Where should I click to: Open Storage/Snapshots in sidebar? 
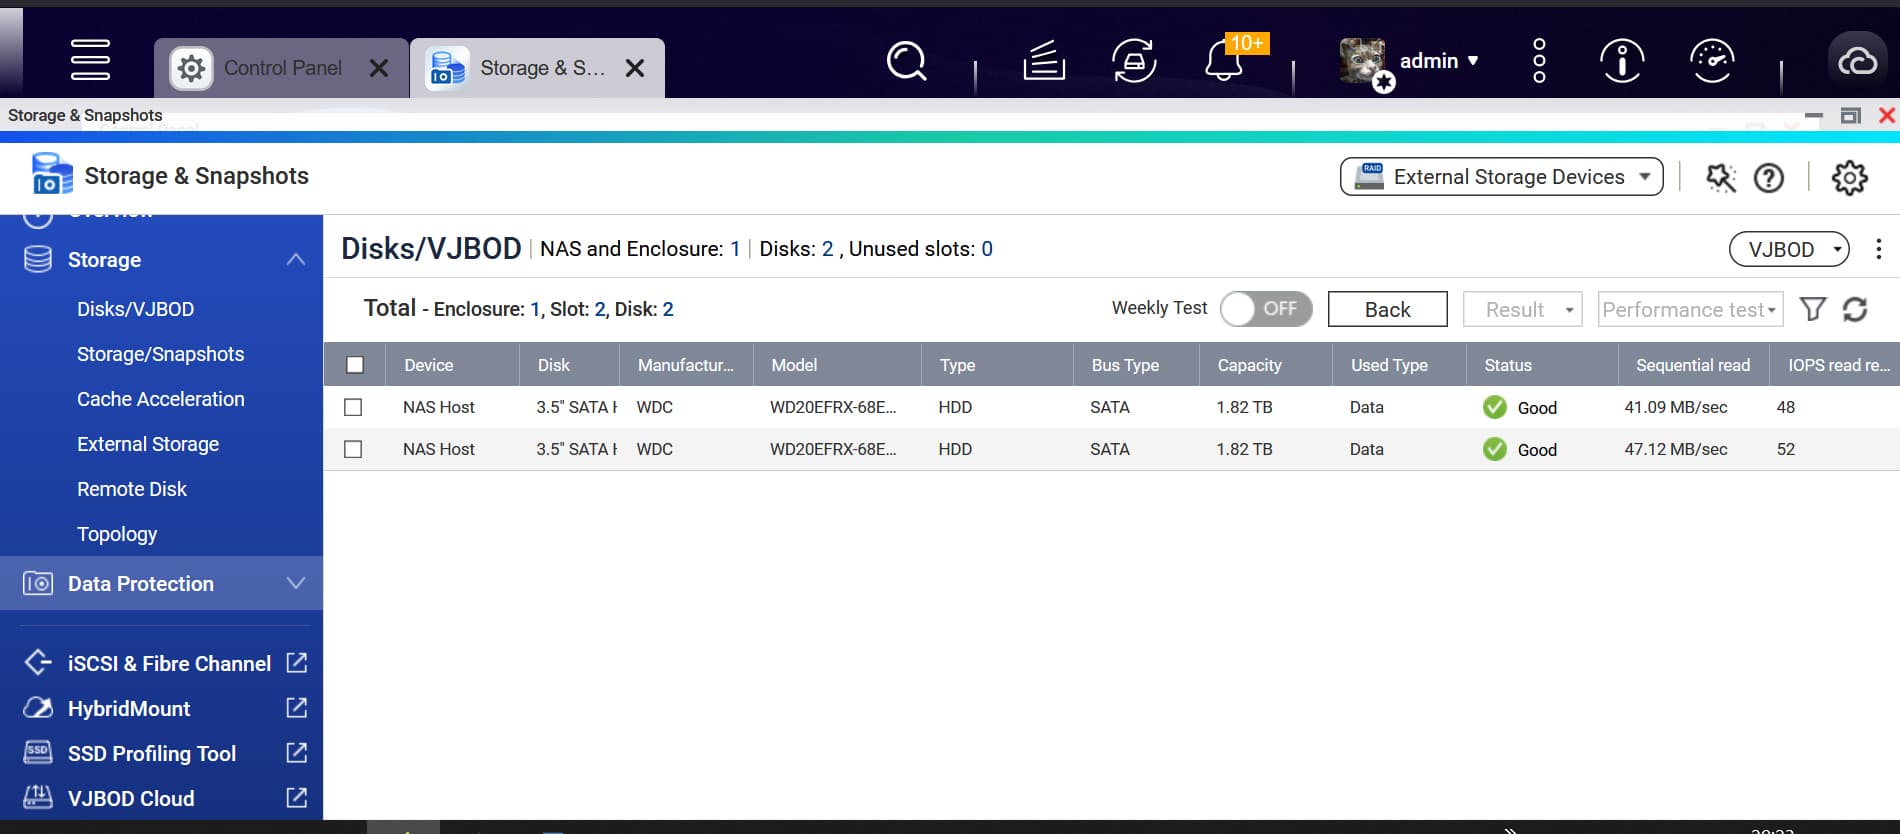[160, 354]
